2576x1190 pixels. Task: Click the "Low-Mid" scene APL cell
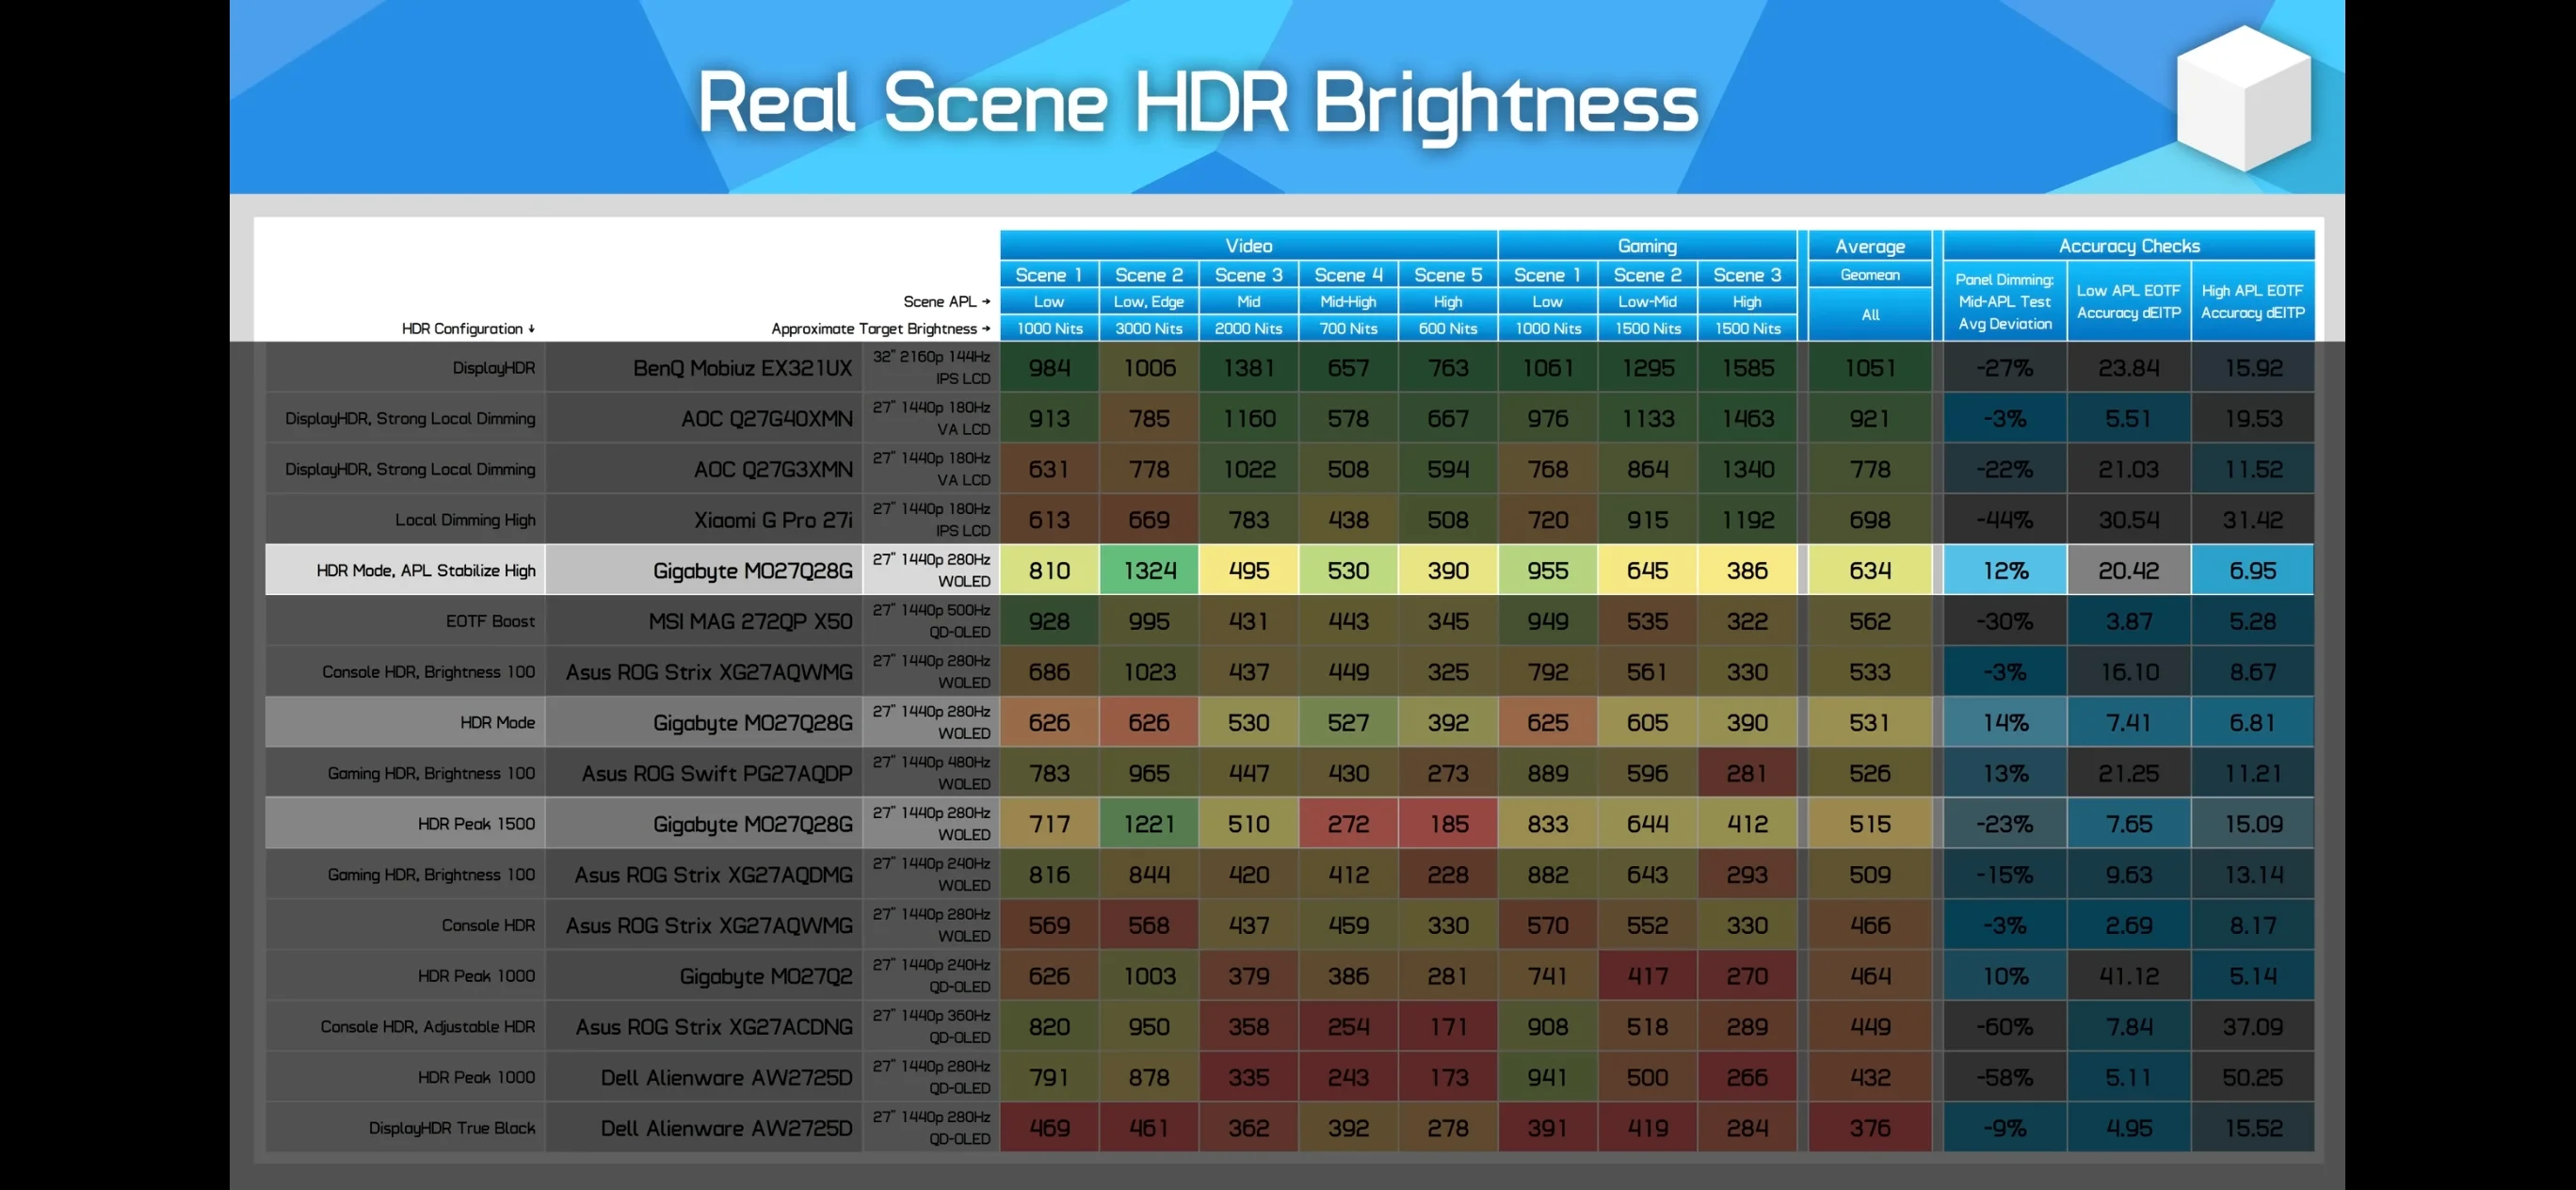(1647, 302)
